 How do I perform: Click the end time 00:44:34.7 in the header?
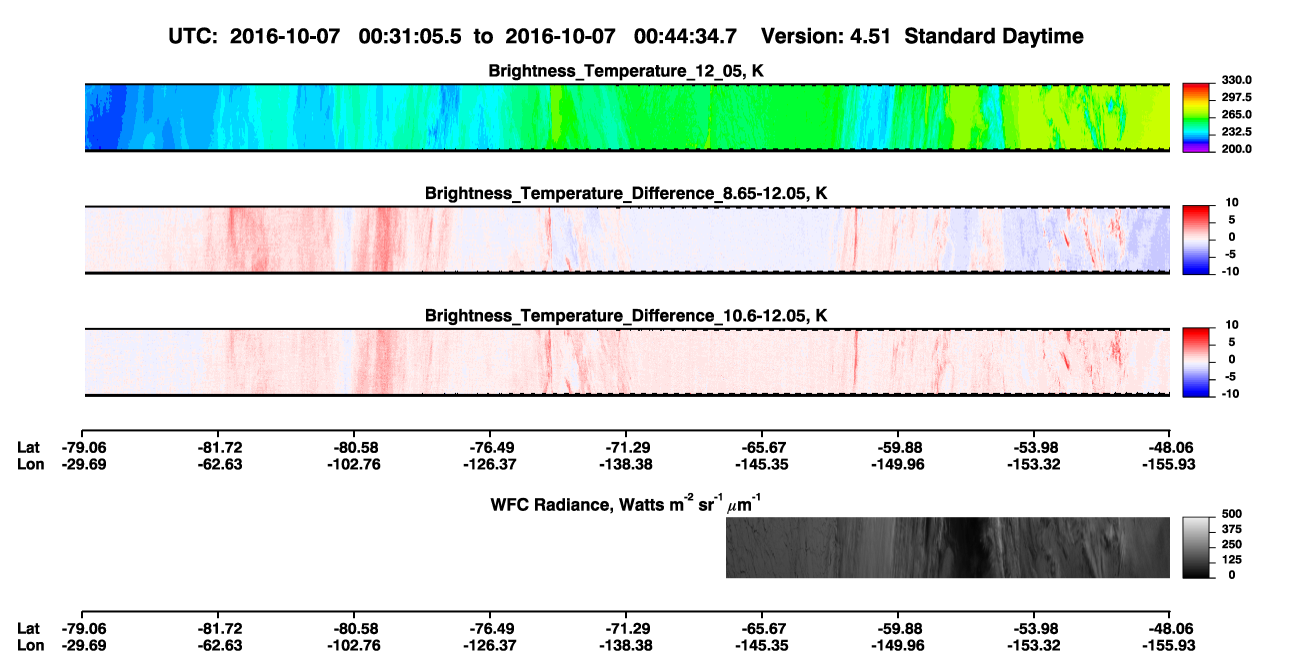[x=685, y=36]
